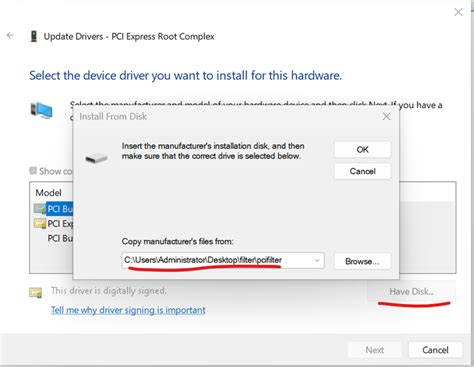
Task: Confirm with the OK button
Action: 362,150
